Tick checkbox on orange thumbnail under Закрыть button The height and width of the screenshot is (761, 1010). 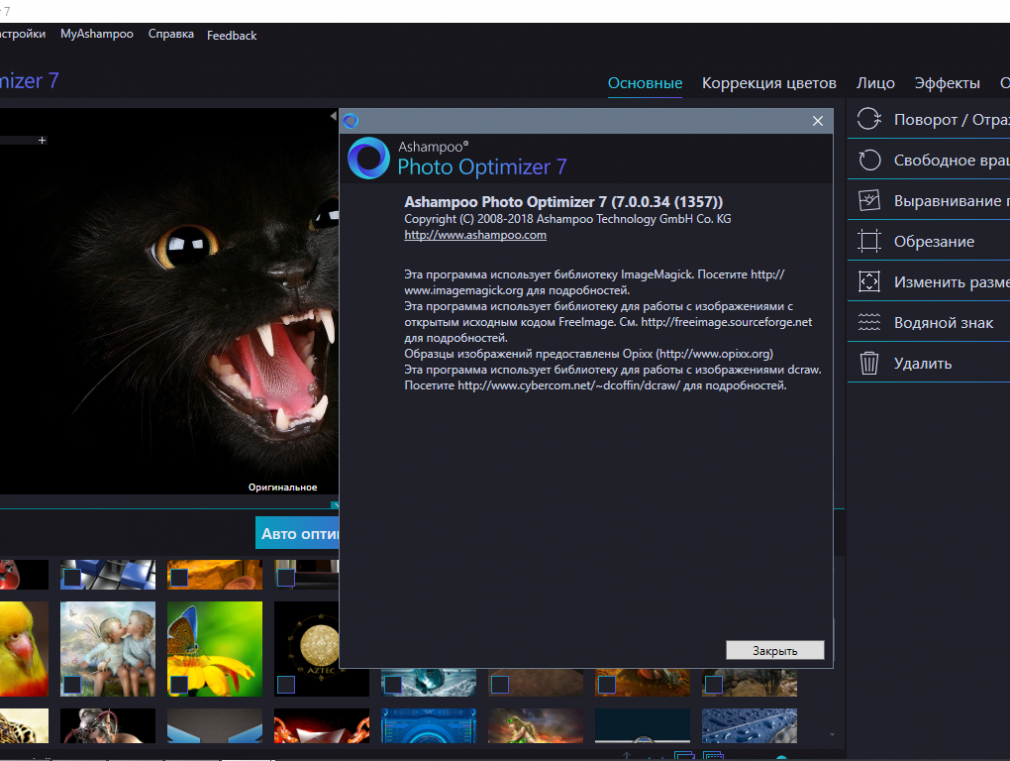point(607,684)
